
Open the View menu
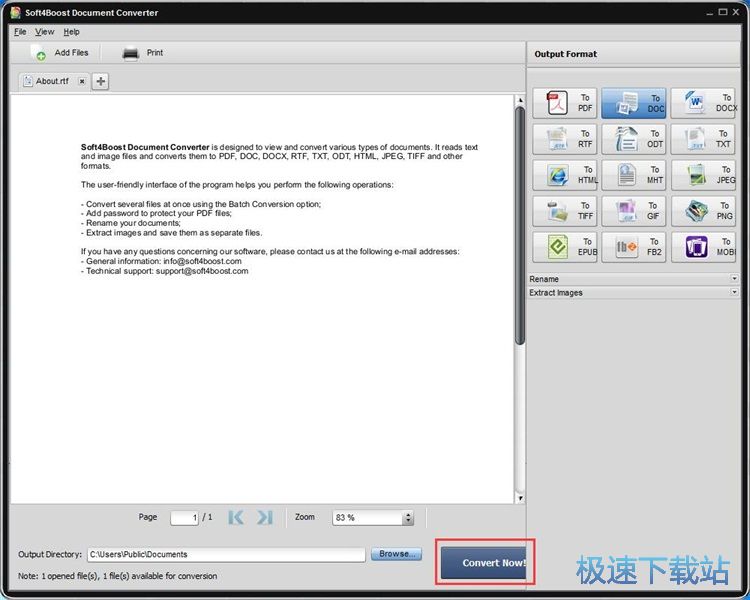pyautogui.click(x=44, y=32)
